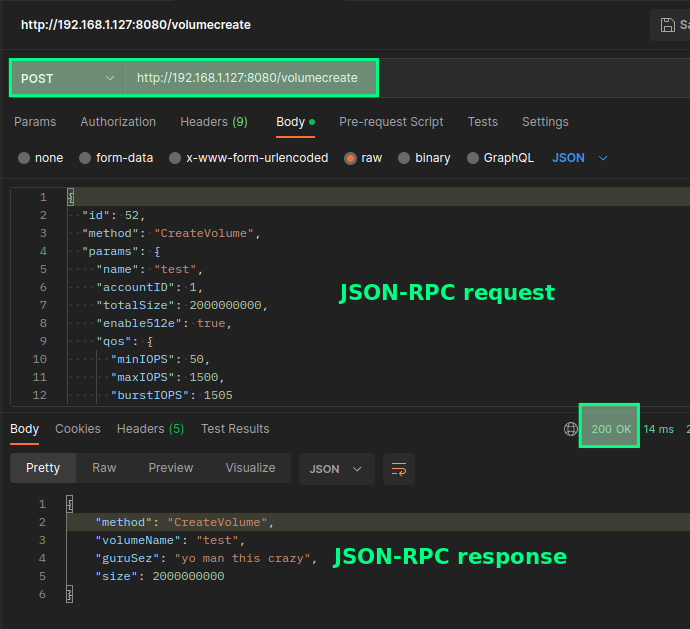The height and width of the screenshot is (629, 690).
Task: Open the Pre-request Script tab
Action: point(391,122)
